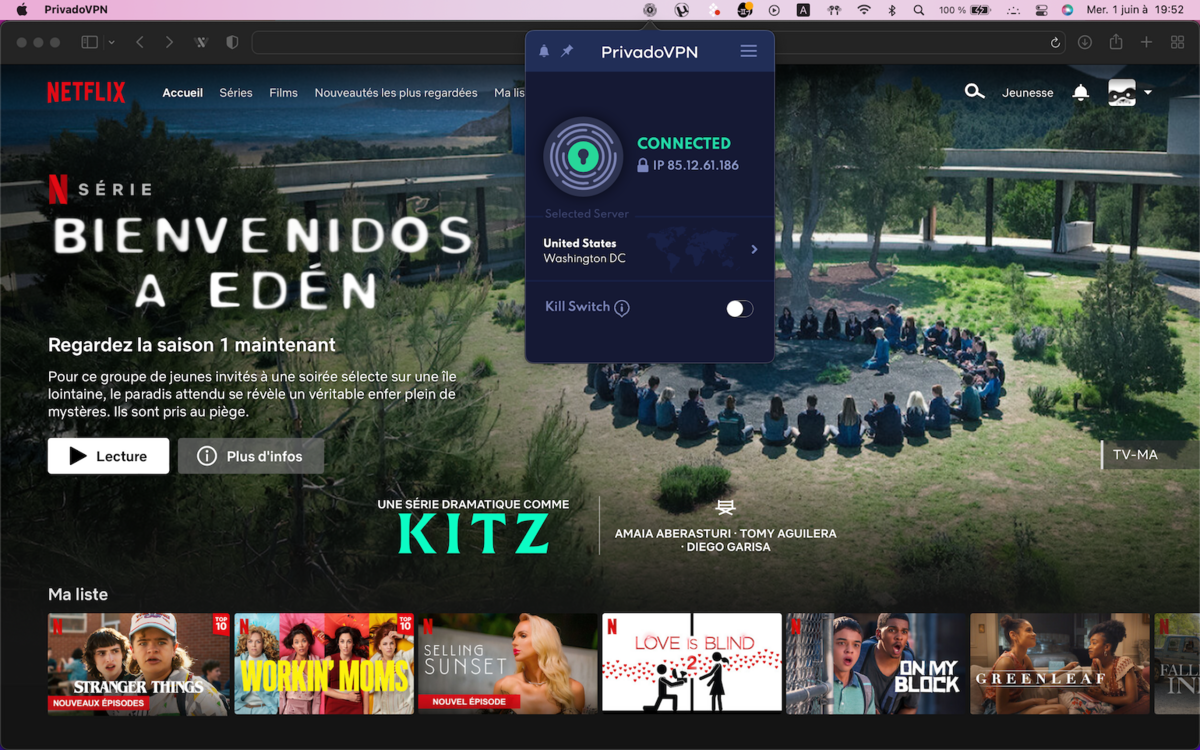Open the Séries section
The image size is (1200, 750).
pyautogui.click(x=236, y=93)
